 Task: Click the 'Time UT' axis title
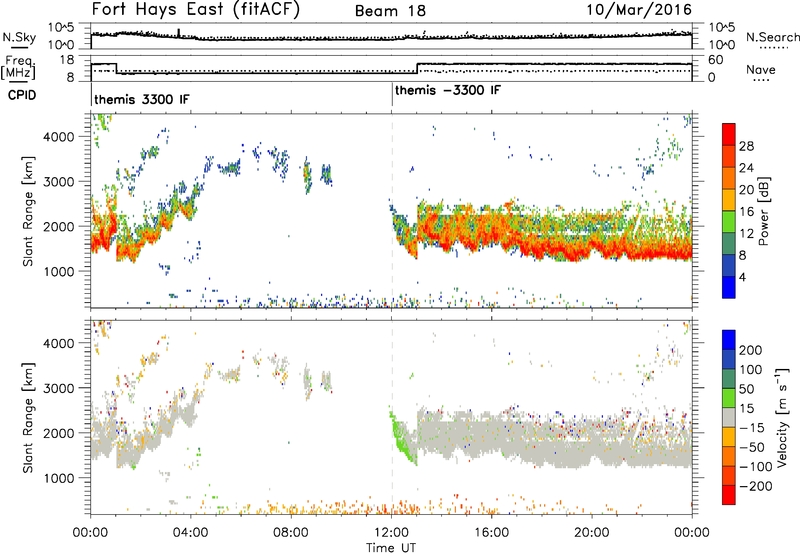click(x=391, y=548)
